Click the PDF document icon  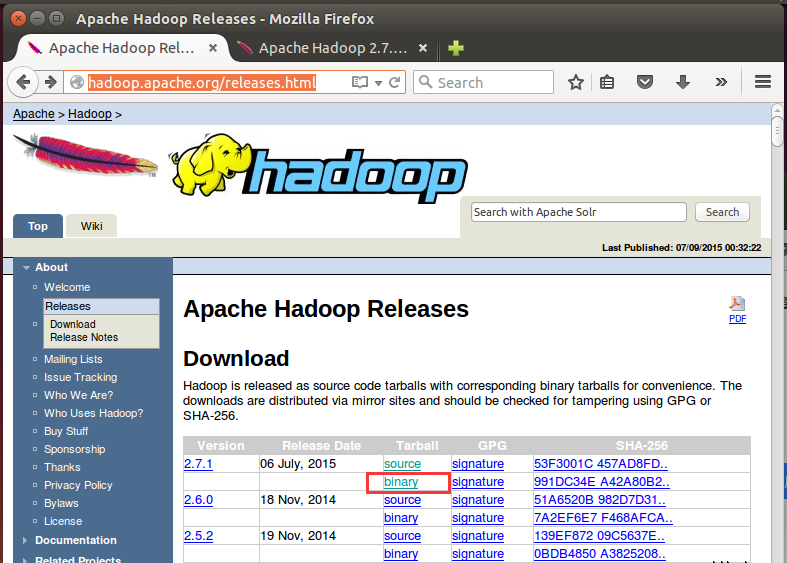pyautogui.click(x=737, y=304)
